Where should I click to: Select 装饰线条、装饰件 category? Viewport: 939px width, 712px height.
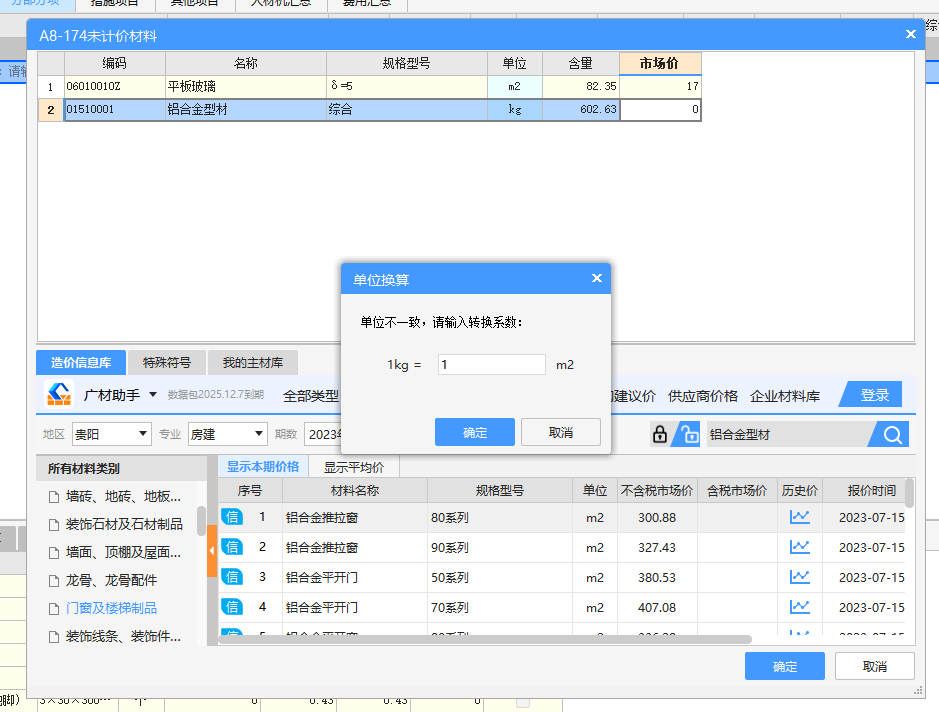point(123,637)
